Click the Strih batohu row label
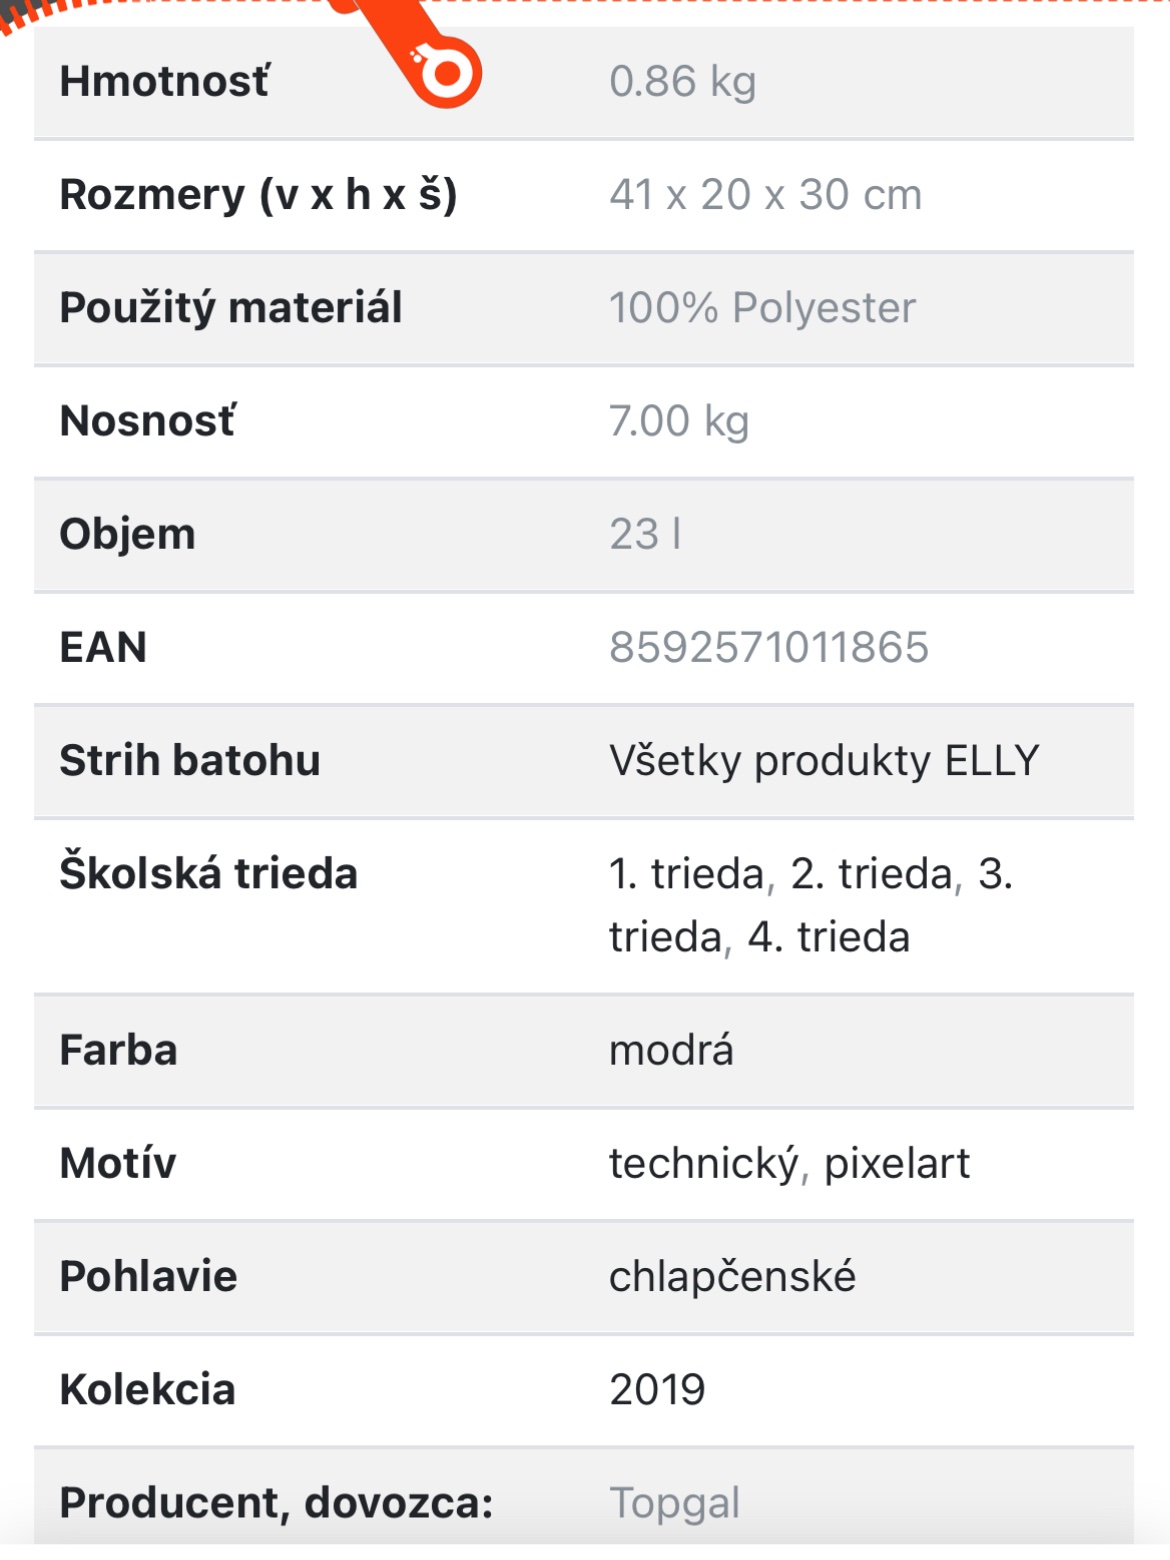 point(190,761)
